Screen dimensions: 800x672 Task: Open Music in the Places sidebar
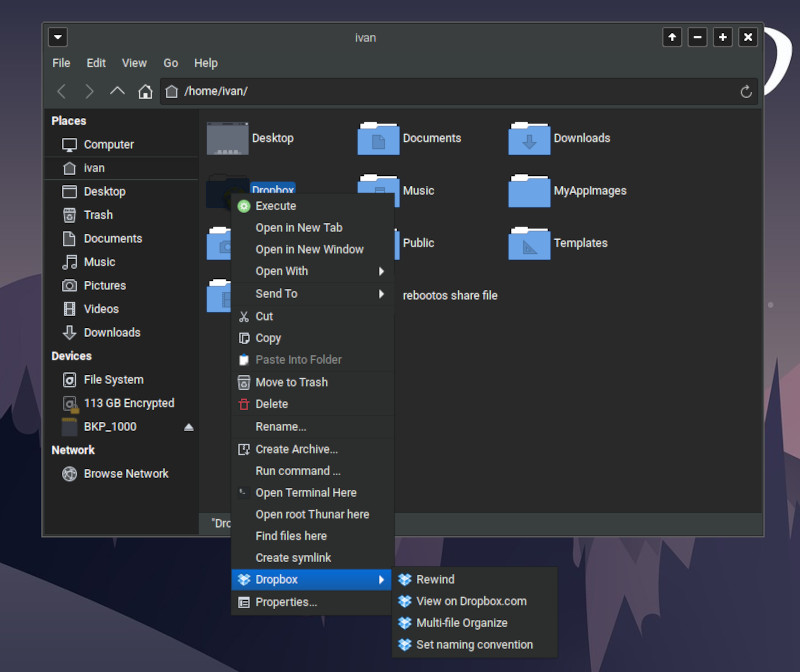(121, 262)
